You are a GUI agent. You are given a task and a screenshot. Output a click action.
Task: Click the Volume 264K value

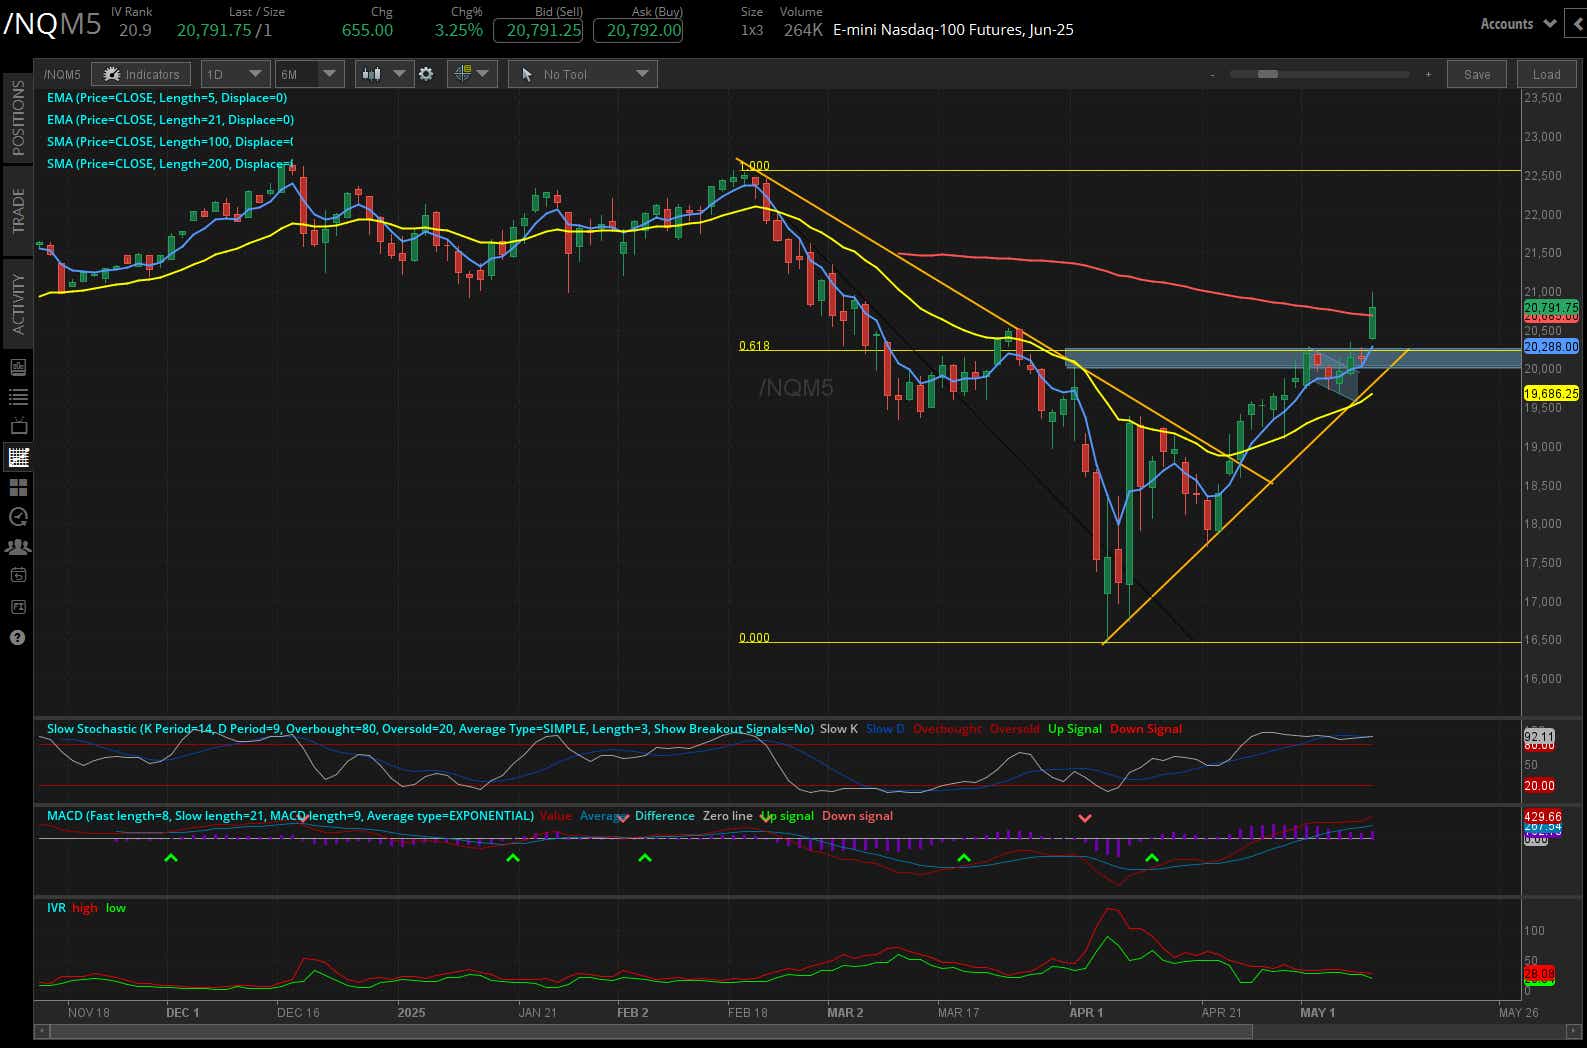click(803, 30)
